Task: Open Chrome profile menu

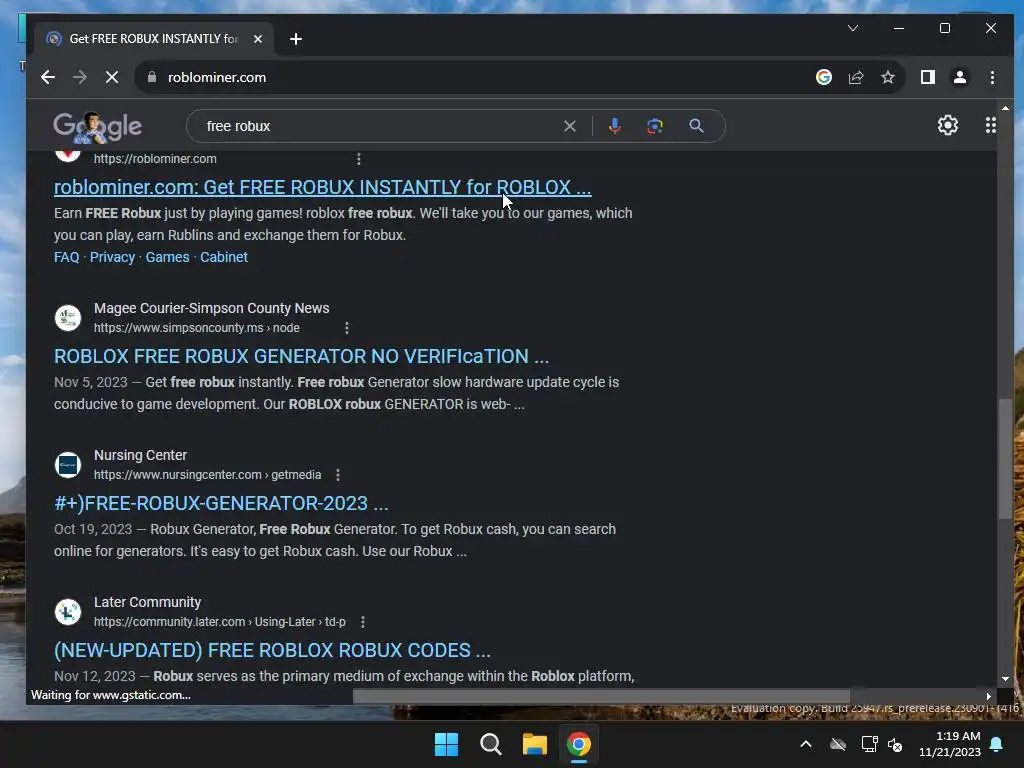Action: 959,77
